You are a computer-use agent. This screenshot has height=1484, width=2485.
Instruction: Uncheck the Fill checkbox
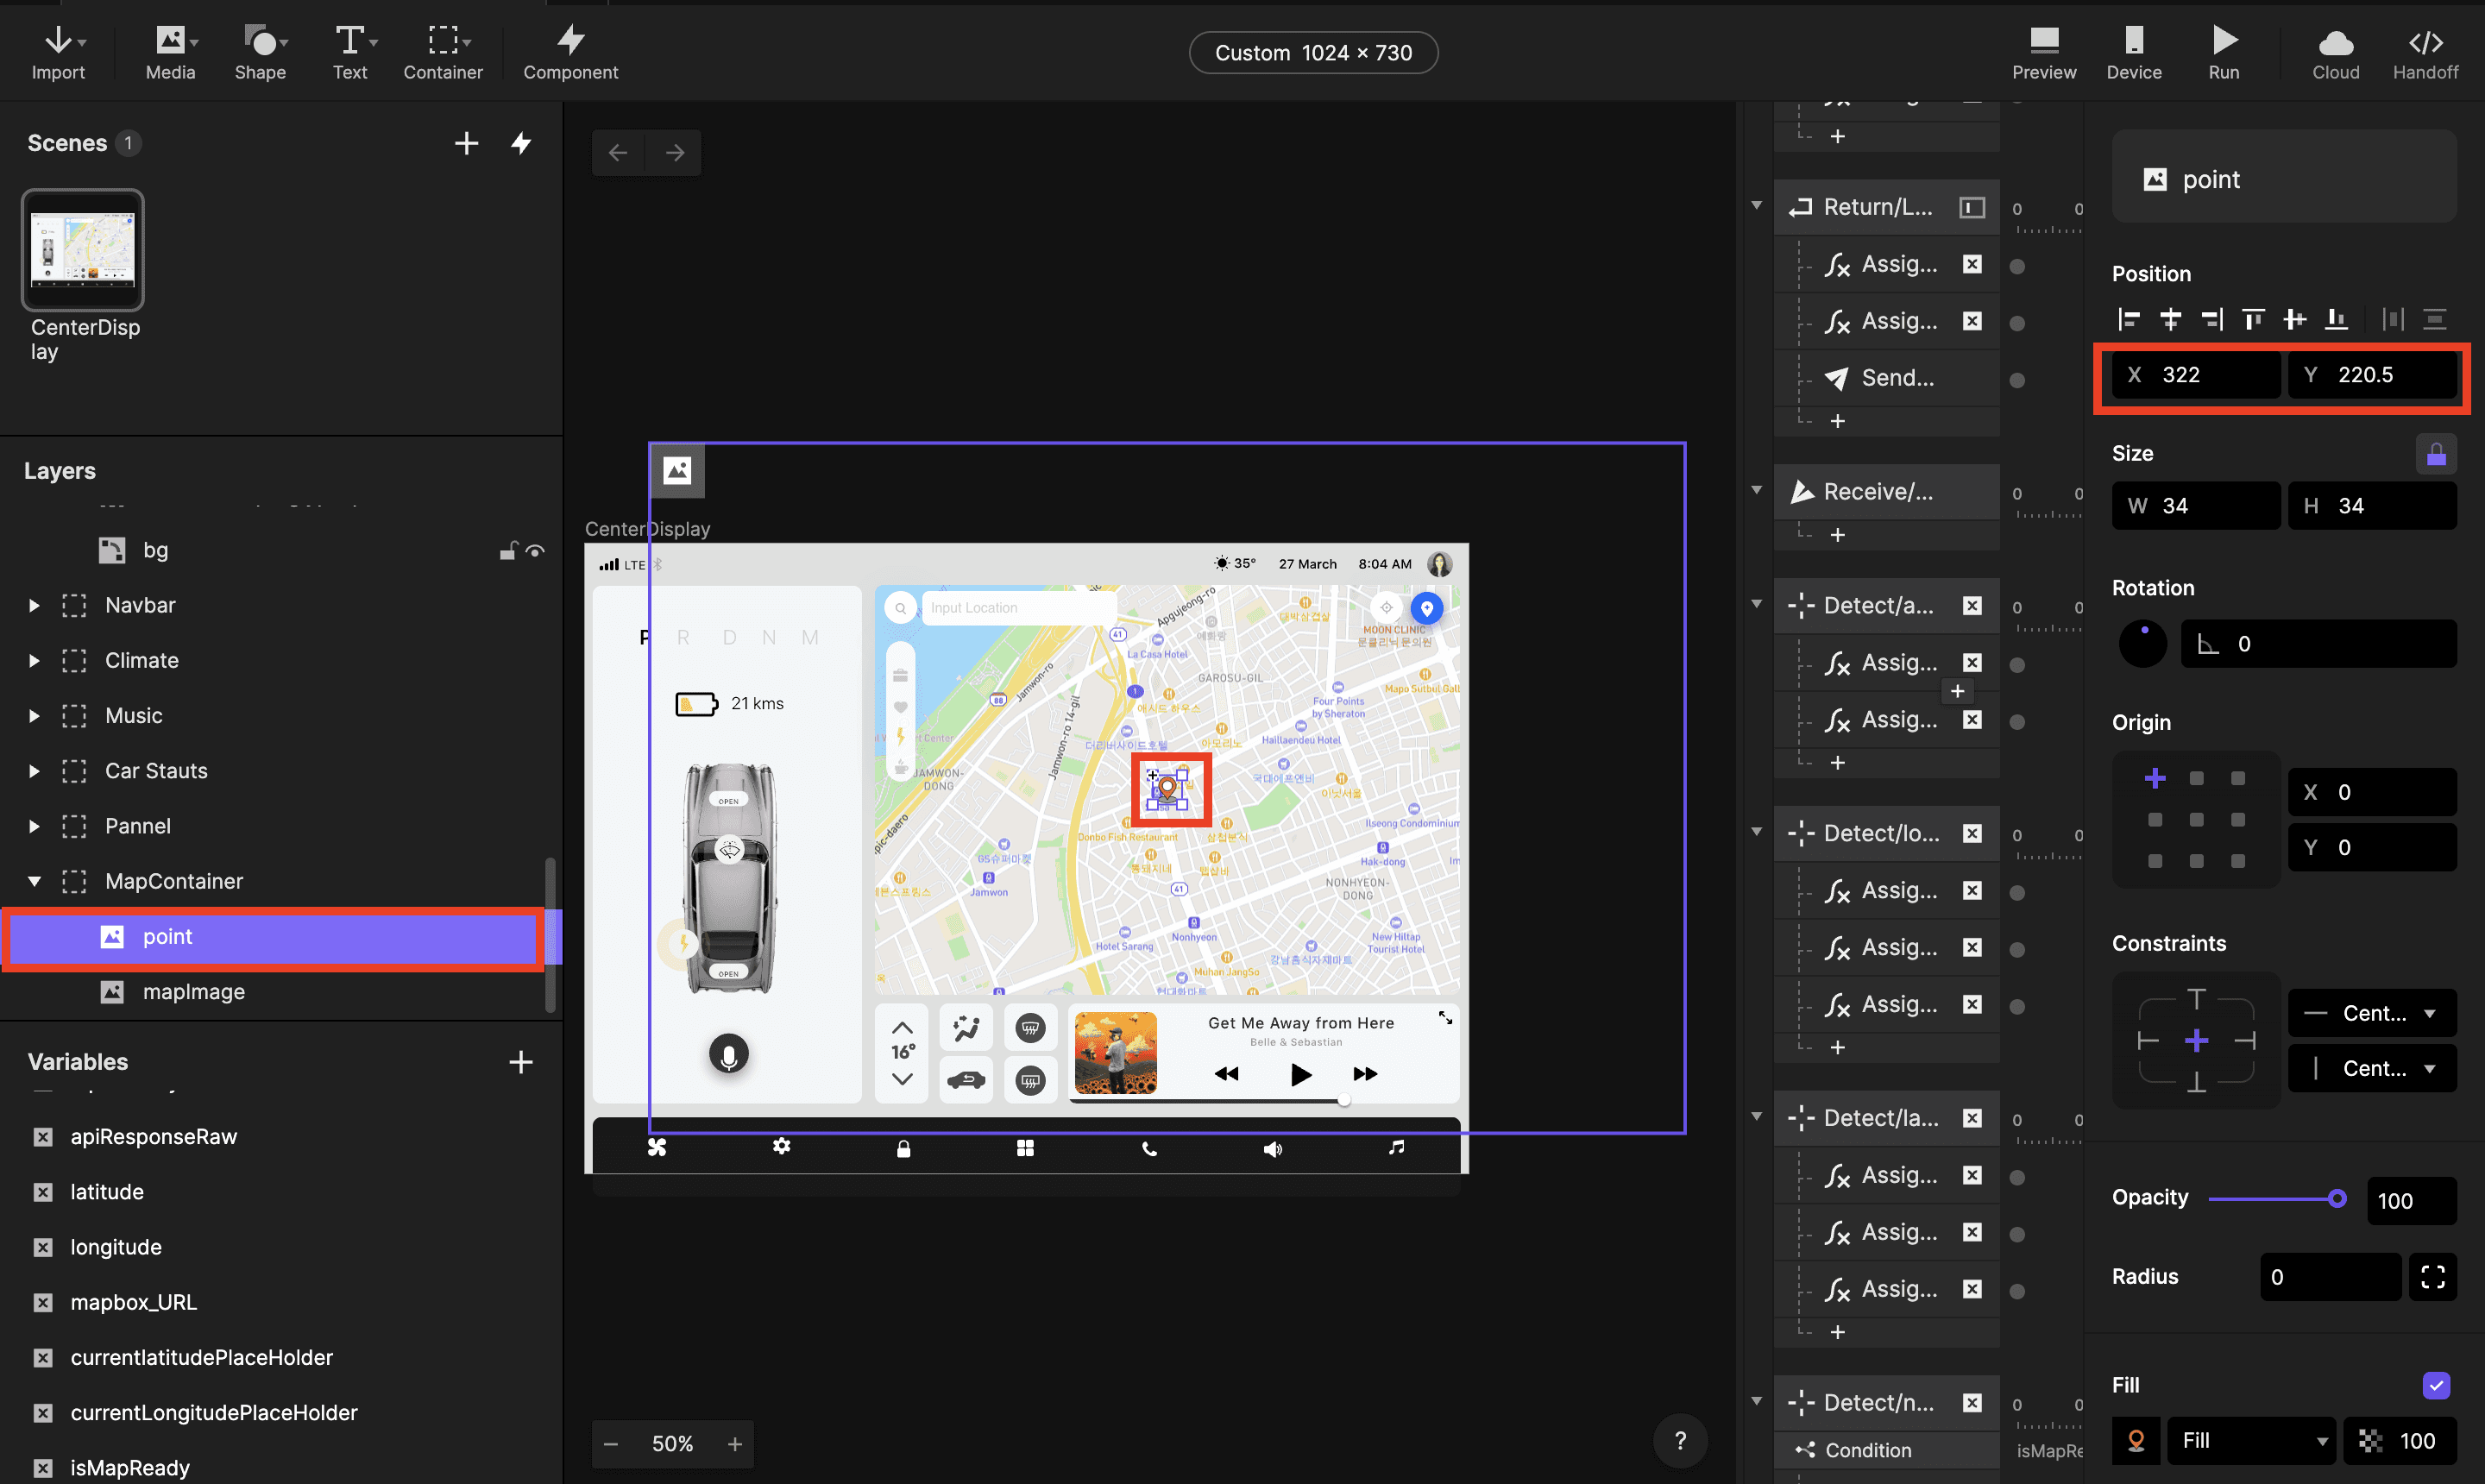[2436, 1385]
